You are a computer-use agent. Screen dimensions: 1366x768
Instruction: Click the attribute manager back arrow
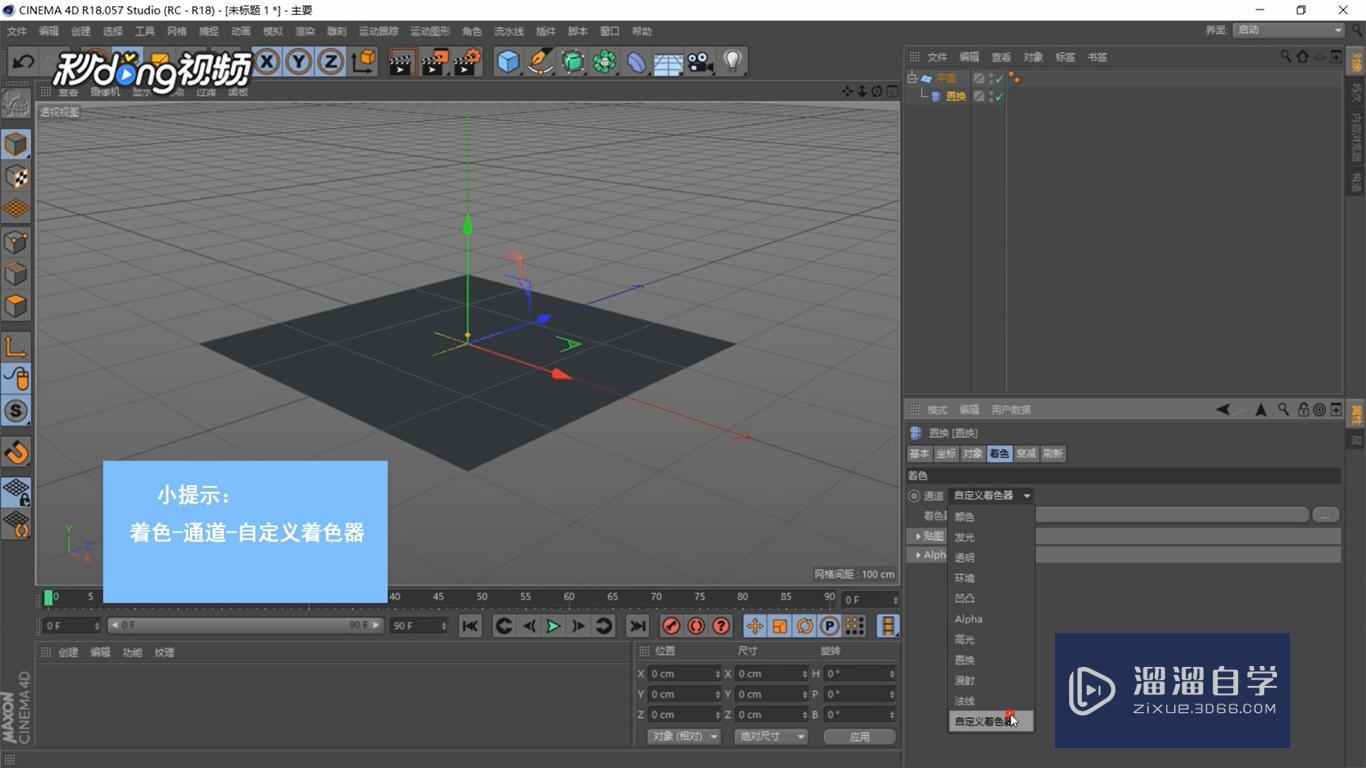[1223, 410]
